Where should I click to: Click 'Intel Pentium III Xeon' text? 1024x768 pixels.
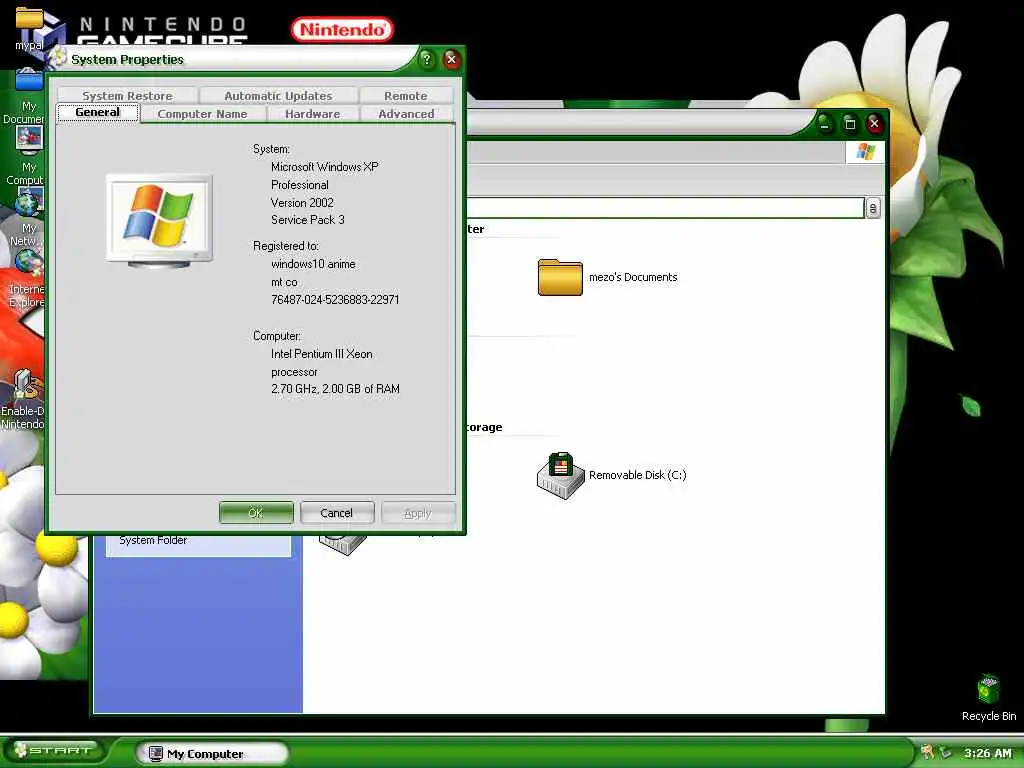(322, 354)
